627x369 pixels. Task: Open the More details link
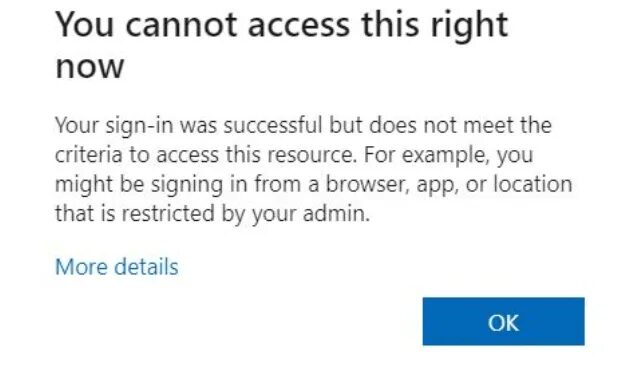point(117,267)
